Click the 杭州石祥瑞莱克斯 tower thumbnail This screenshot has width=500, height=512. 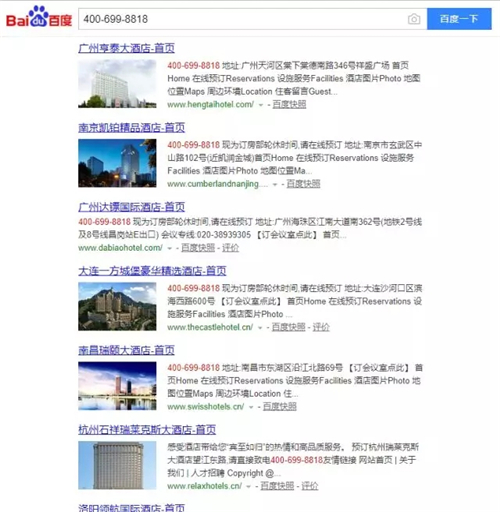coord(117,465)
